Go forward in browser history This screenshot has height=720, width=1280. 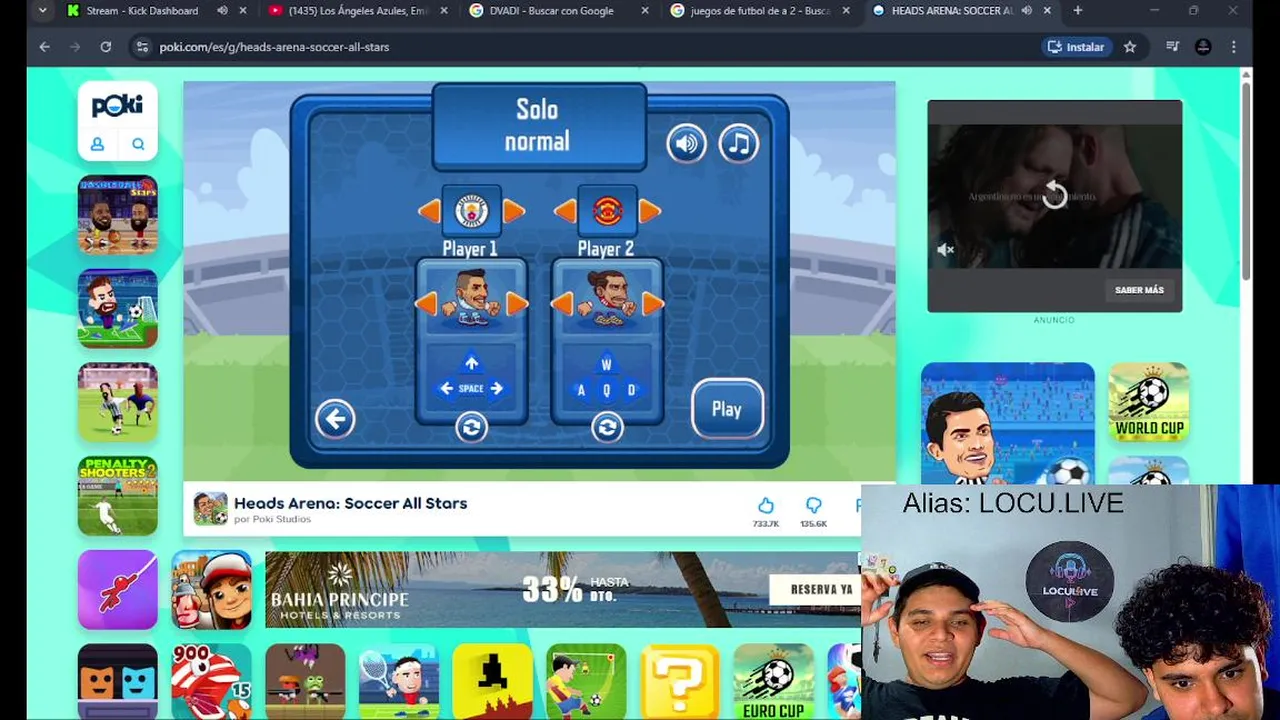(x=75, y=47)
